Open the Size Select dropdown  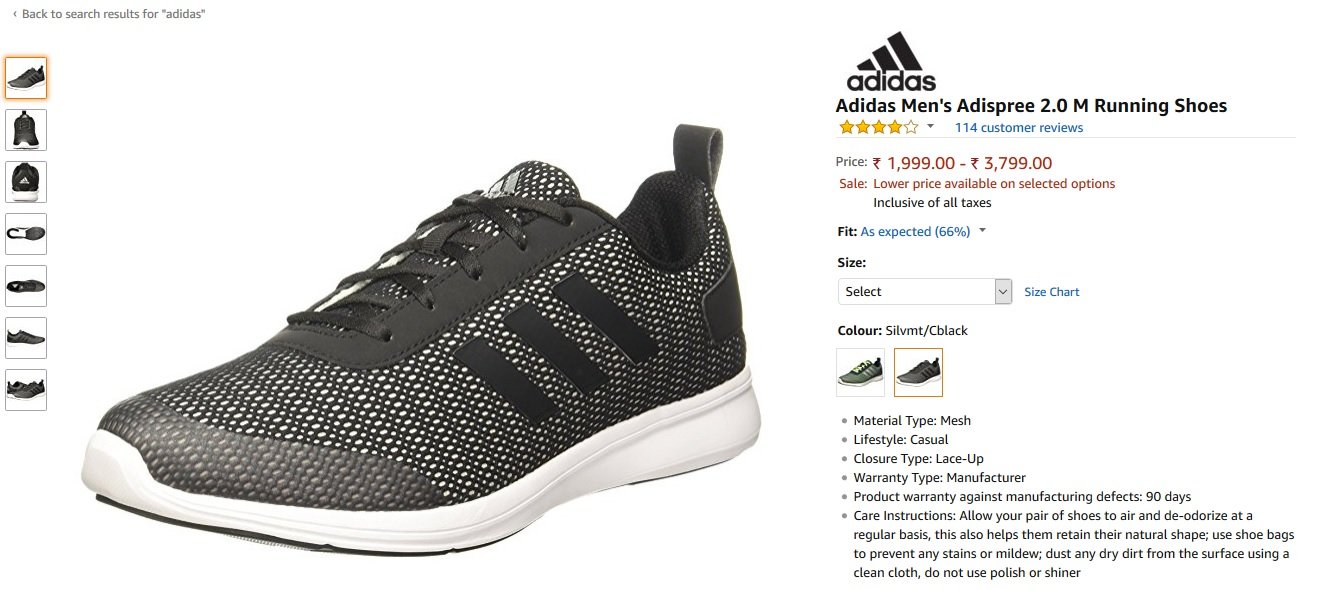click(925, 291)
